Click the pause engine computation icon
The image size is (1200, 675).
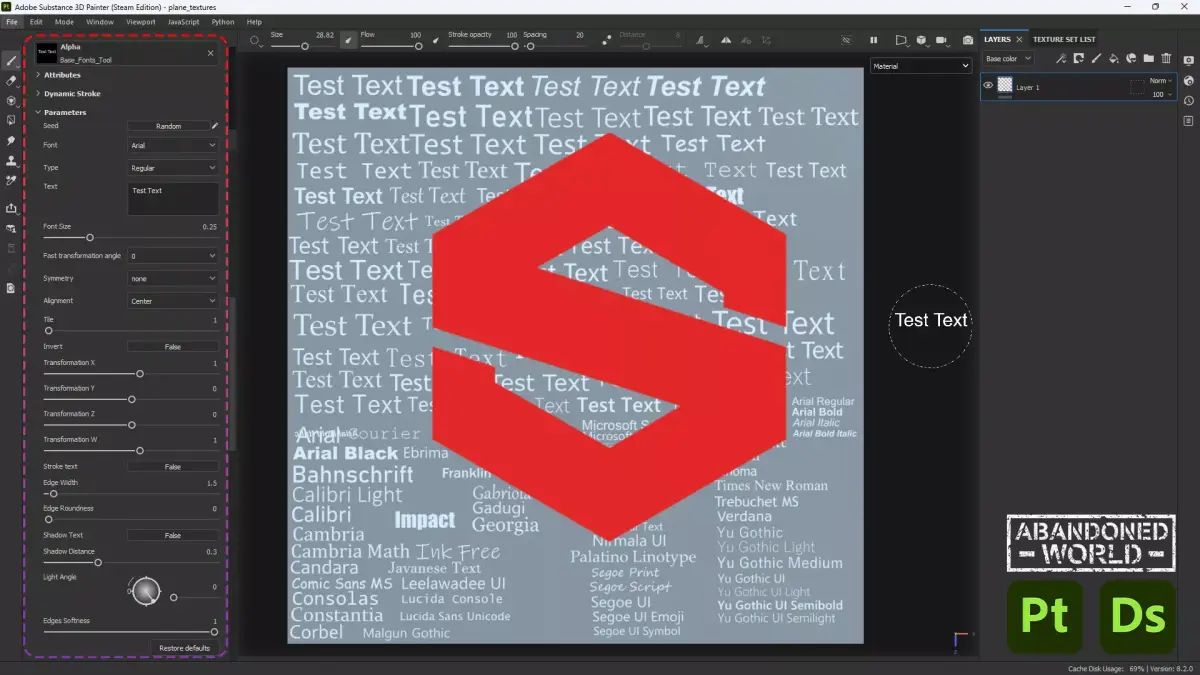click(x=874, y=40)
